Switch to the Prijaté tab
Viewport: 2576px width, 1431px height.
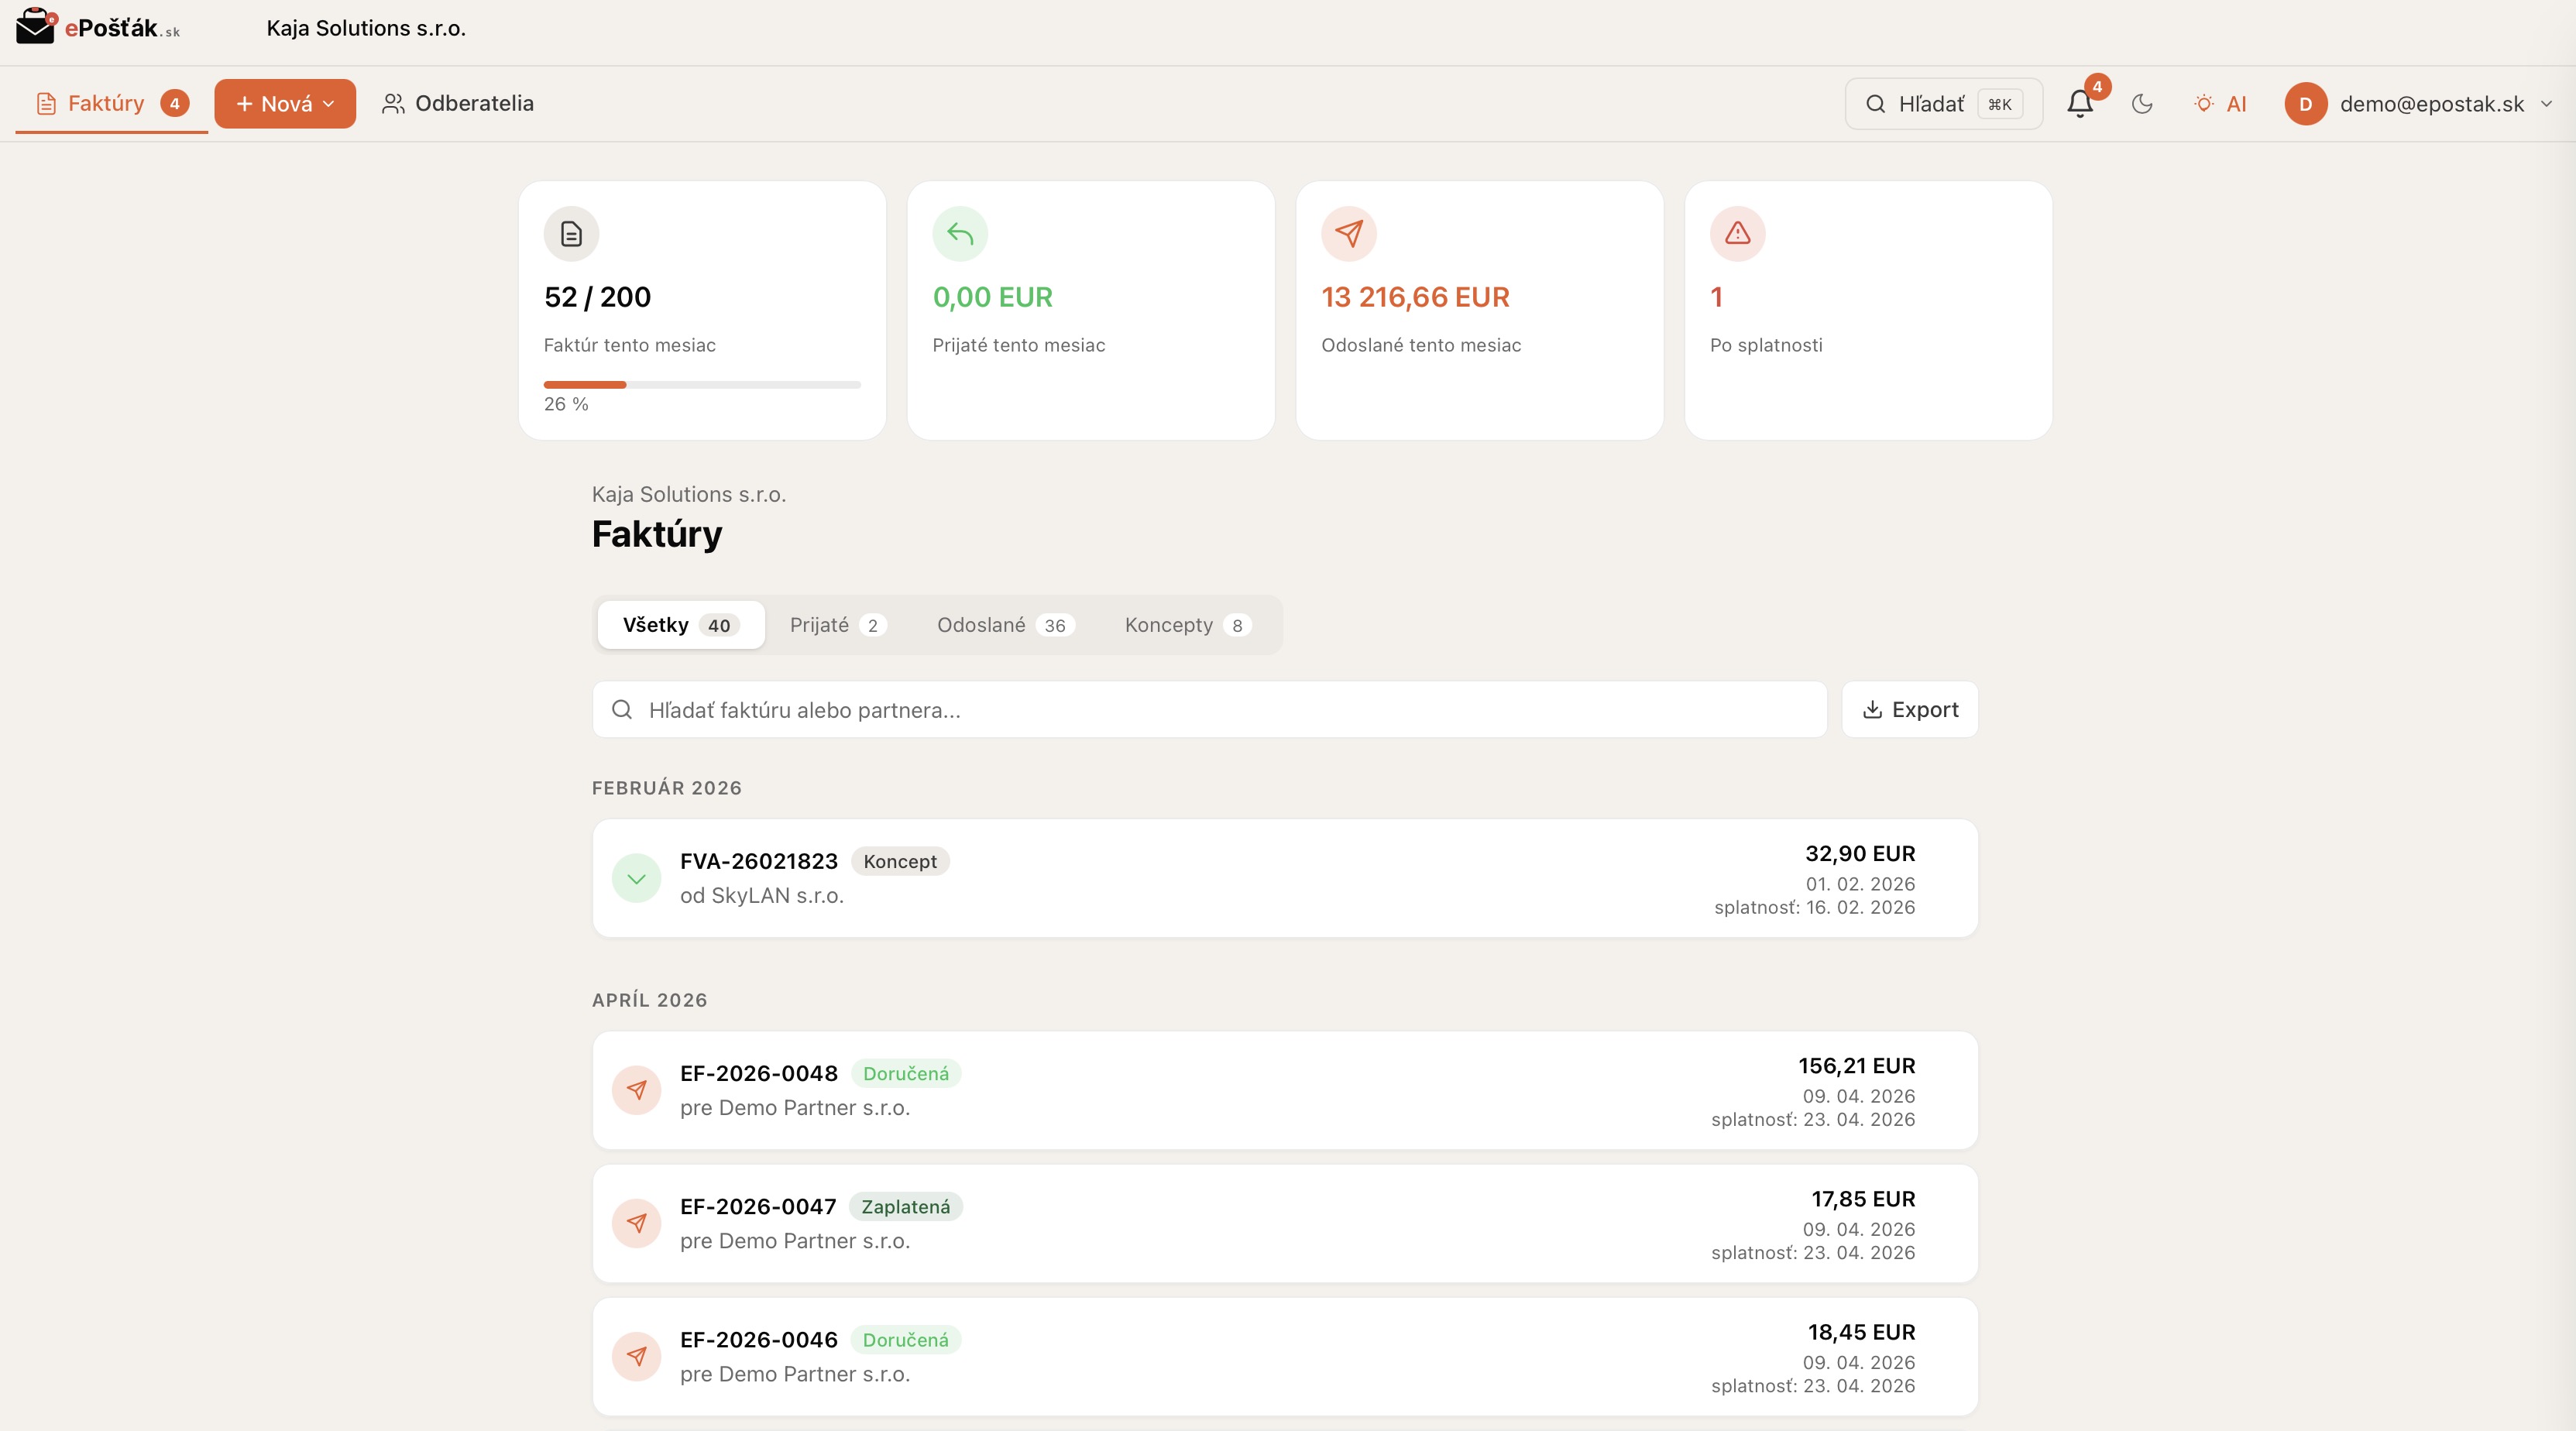(837, 625)
